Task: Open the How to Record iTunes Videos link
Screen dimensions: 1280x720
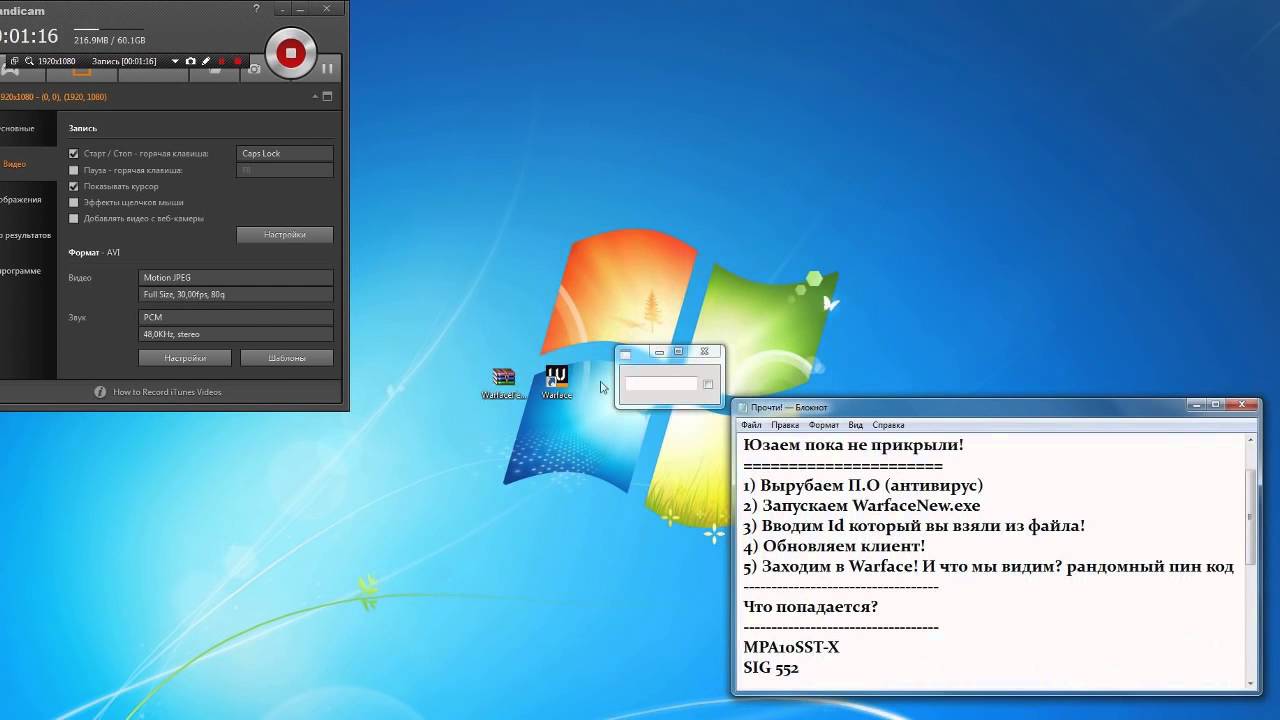Action: [x=167, y=392]
